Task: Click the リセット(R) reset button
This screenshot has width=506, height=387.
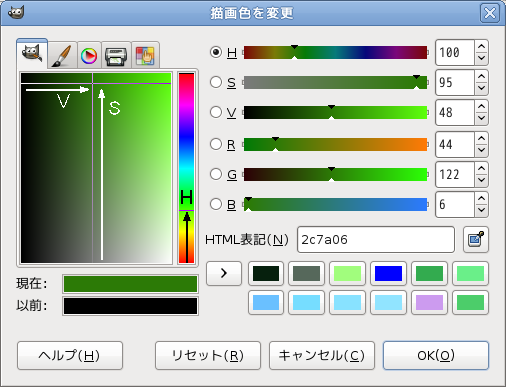Action: pyautogui.click(x=208, y=355)
